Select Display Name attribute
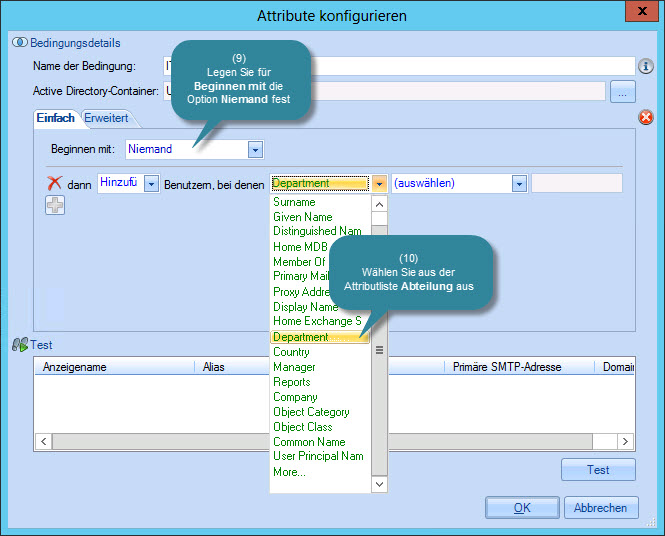 tap(305, 307)
